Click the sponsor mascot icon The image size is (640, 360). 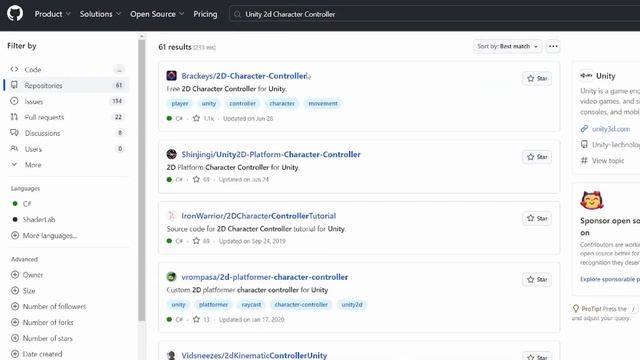(x=592, y=200)
